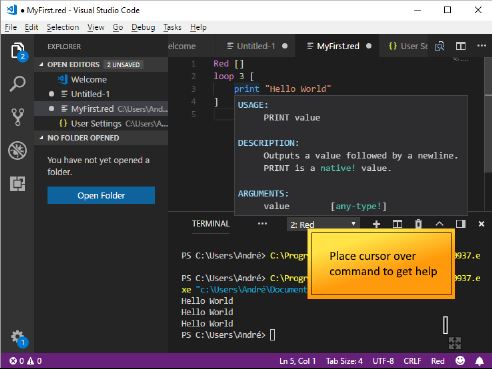Click the editor vertical scrollbar
Screen dimensions: 492x369
(488, 133)
